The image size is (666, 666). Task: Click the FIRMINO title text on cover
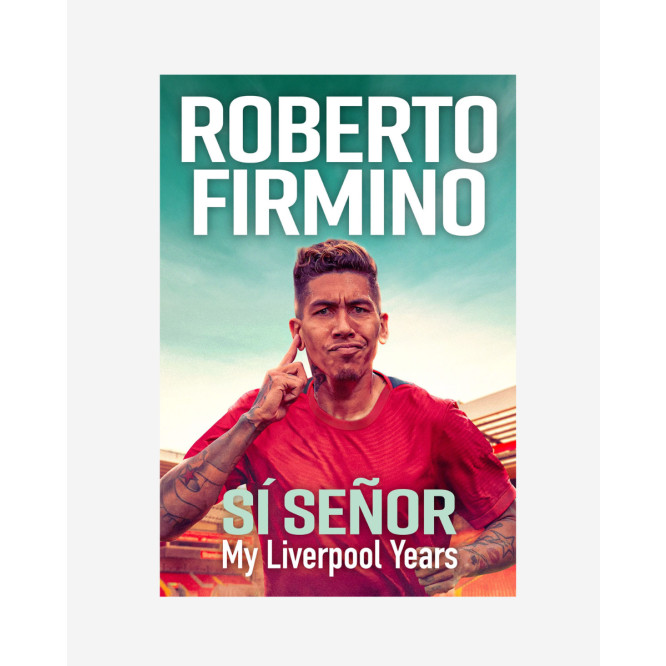tap(339, 203)
